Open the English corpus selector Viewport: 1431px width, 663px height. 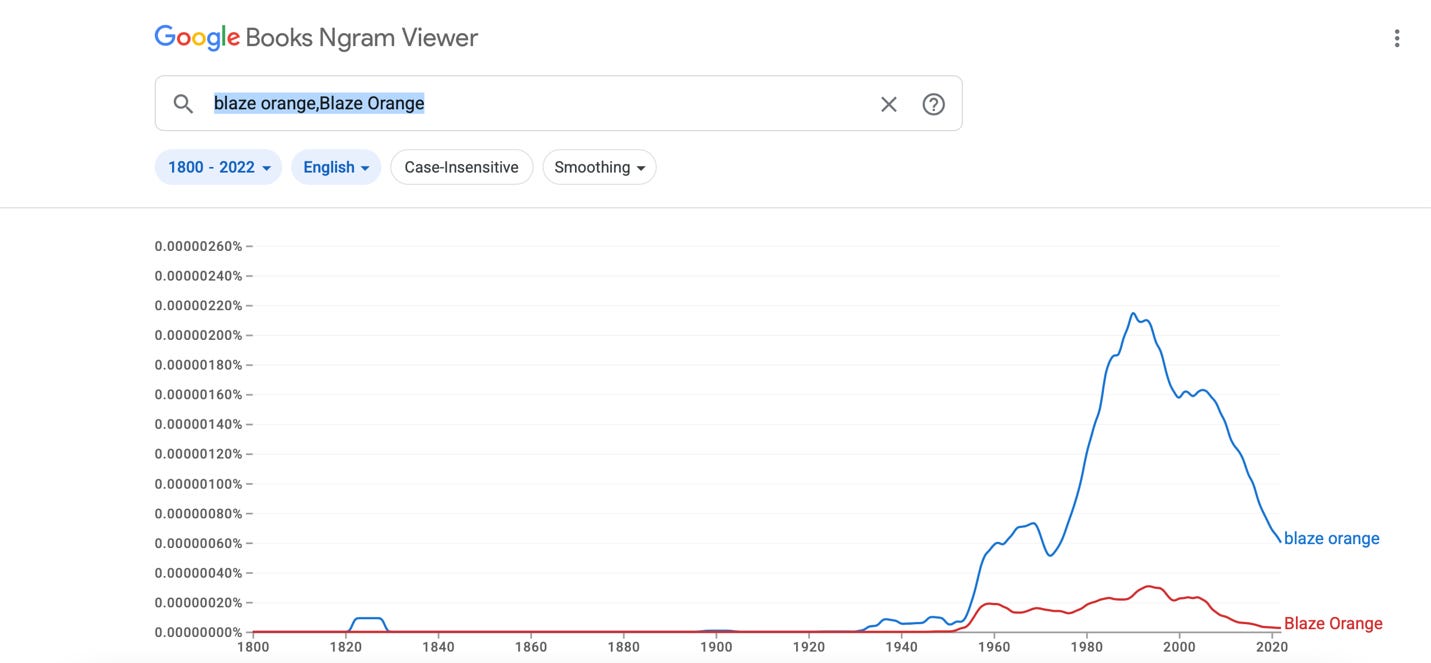point(336,167)
